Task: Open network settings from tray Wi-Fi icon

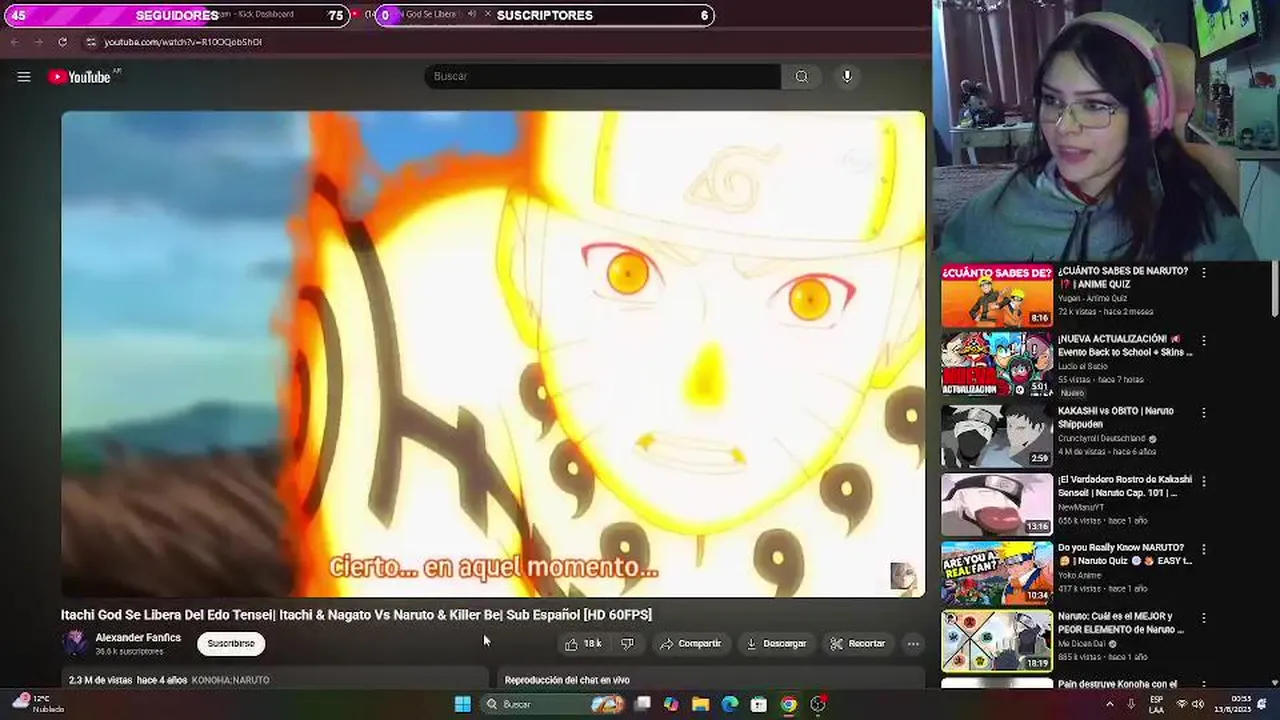Action: tap(1181, 704)
